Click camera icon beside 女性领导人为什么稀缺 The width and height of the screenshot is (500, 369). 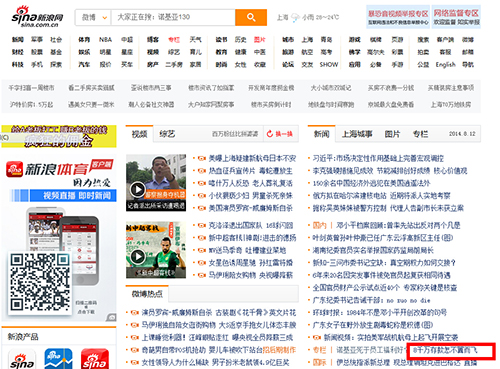pos(134,362)
